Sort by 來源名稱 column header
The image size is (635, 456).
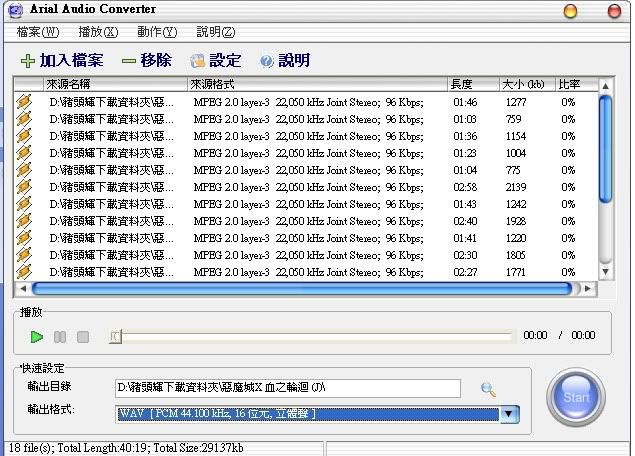tap(115, 84)
